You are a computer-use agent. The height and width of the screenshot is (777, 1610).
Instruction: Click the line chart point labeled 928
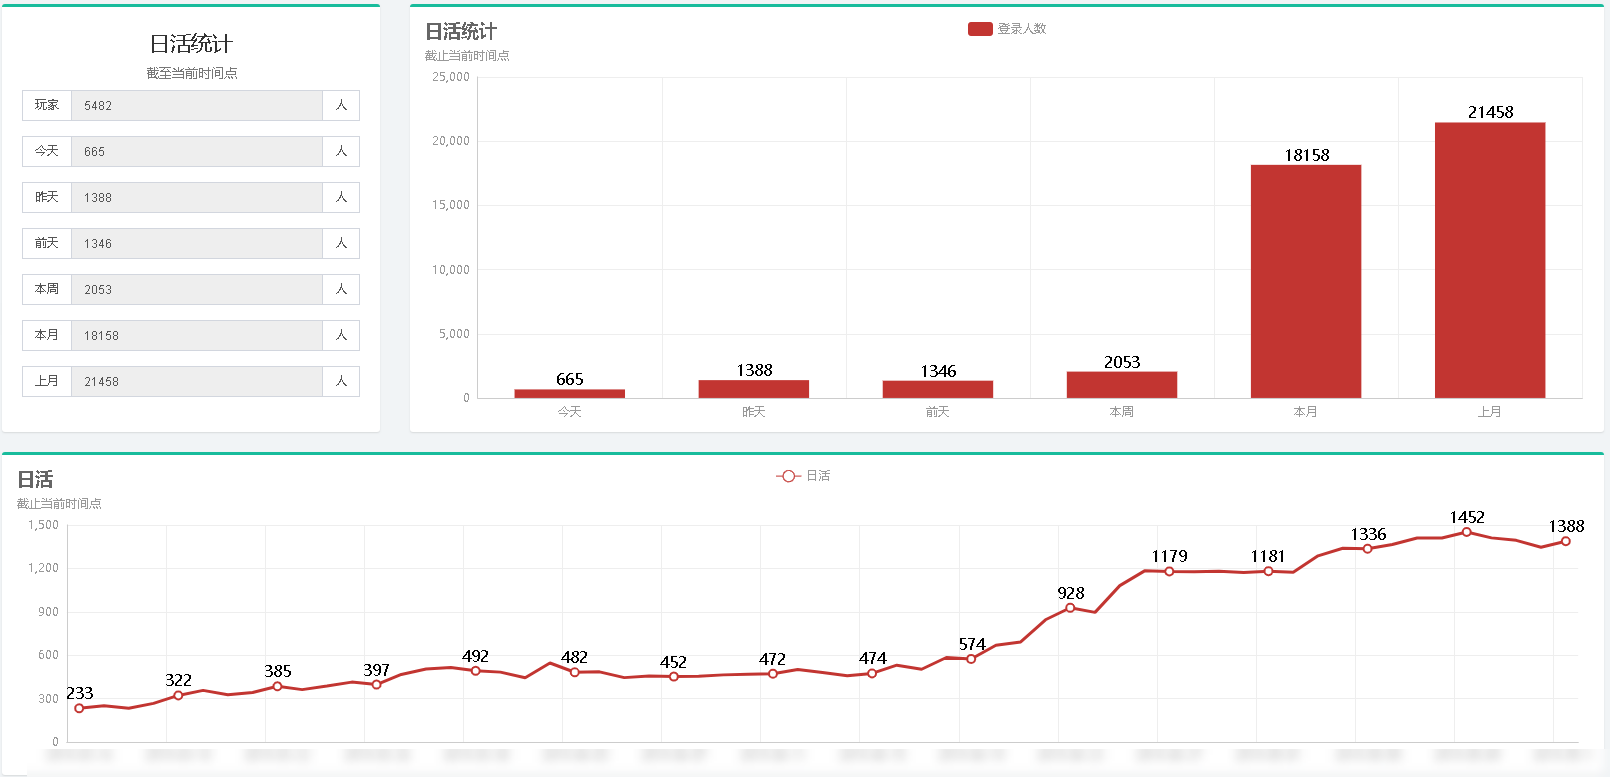coord(1070,608)
